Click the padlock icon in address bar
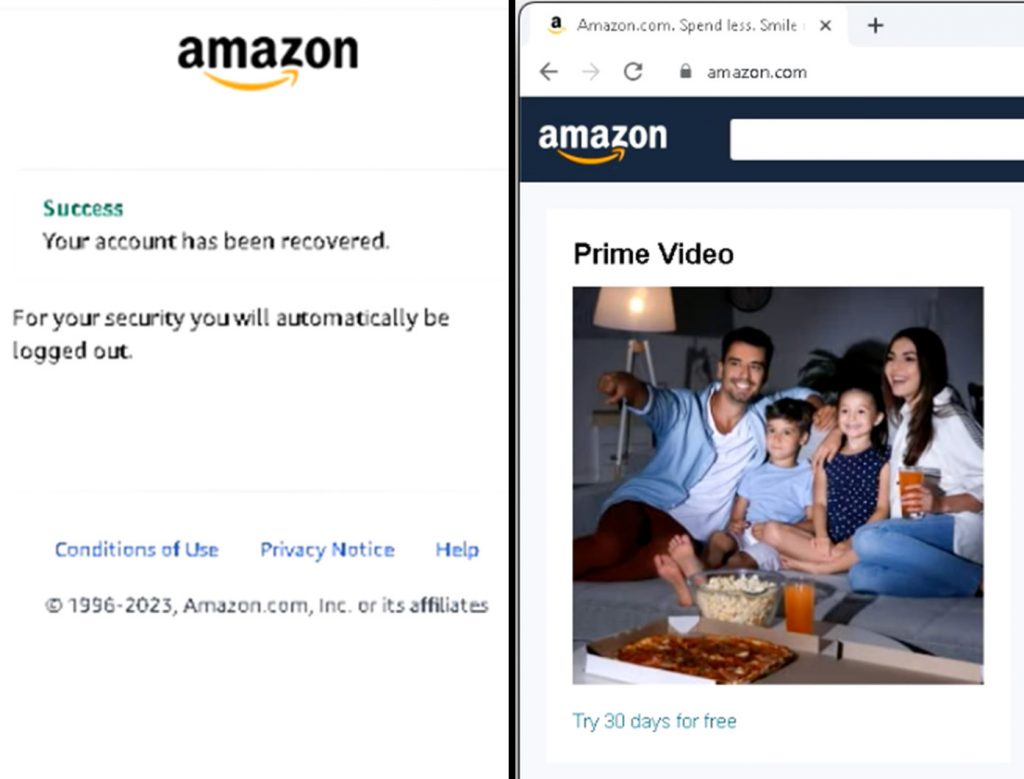1024x779 pixels. pyautogui.click(x=685, y=71)
